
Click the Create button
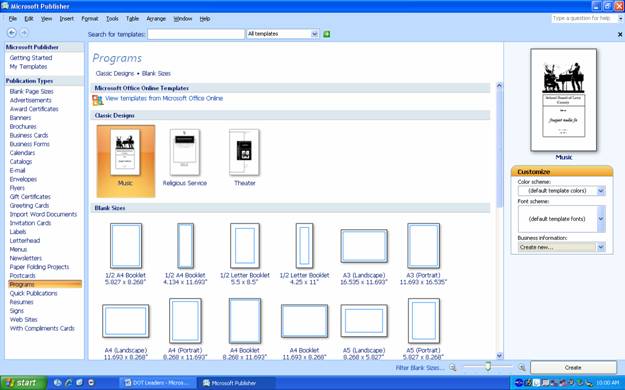click(x=573, y=367)
